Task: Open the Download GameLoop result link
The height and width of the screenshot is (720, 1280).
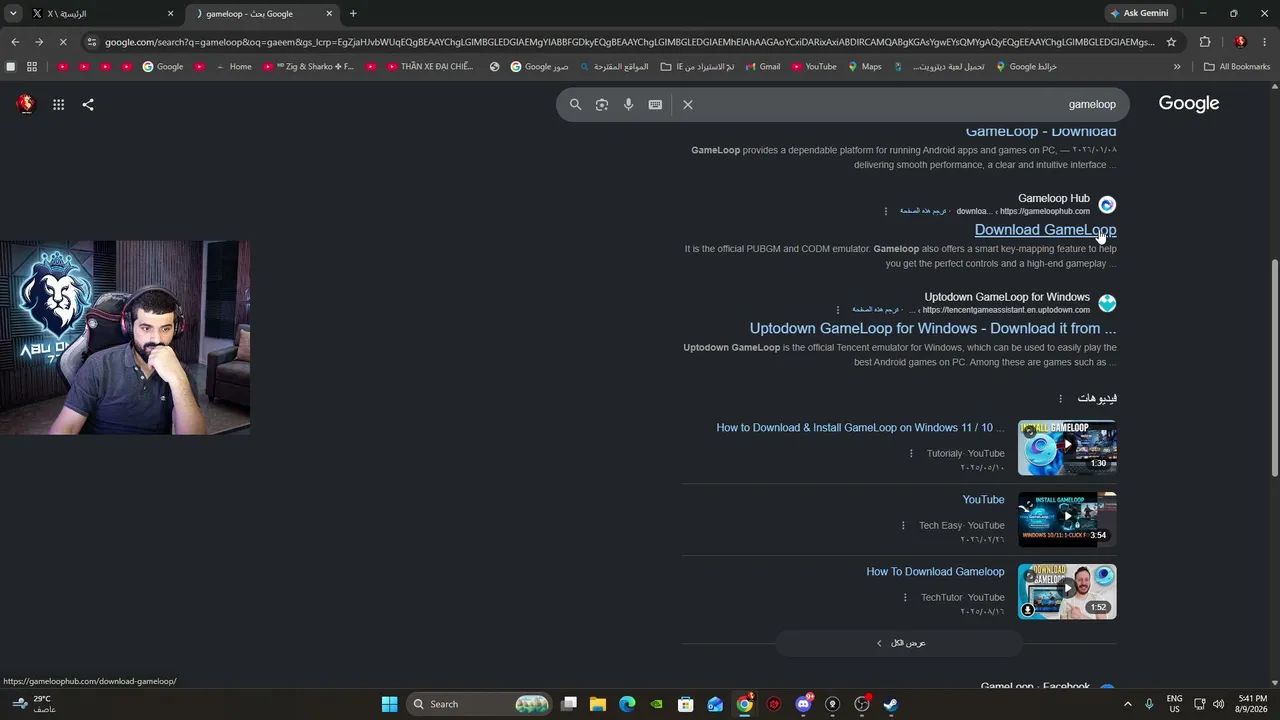Action: point(1045,230)
